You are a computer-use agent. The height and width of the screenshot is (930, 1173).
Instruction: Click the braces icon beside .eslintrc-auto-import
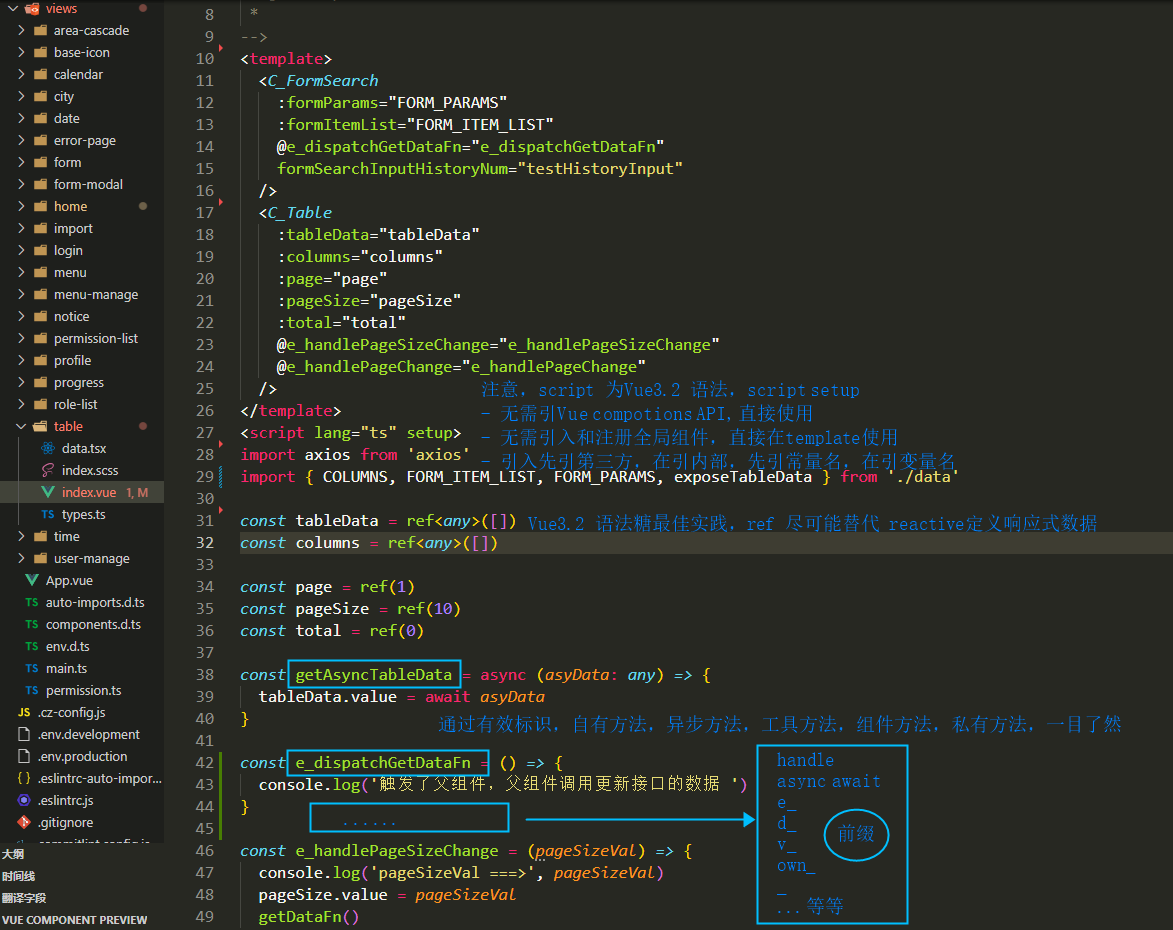click(x=24, y=778)
